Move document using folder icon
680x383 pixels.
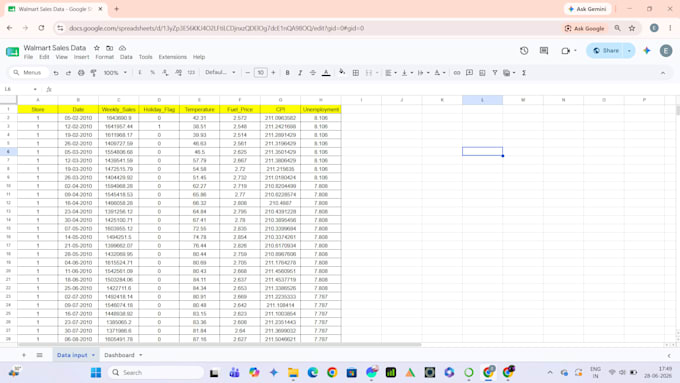pos(110,48)
